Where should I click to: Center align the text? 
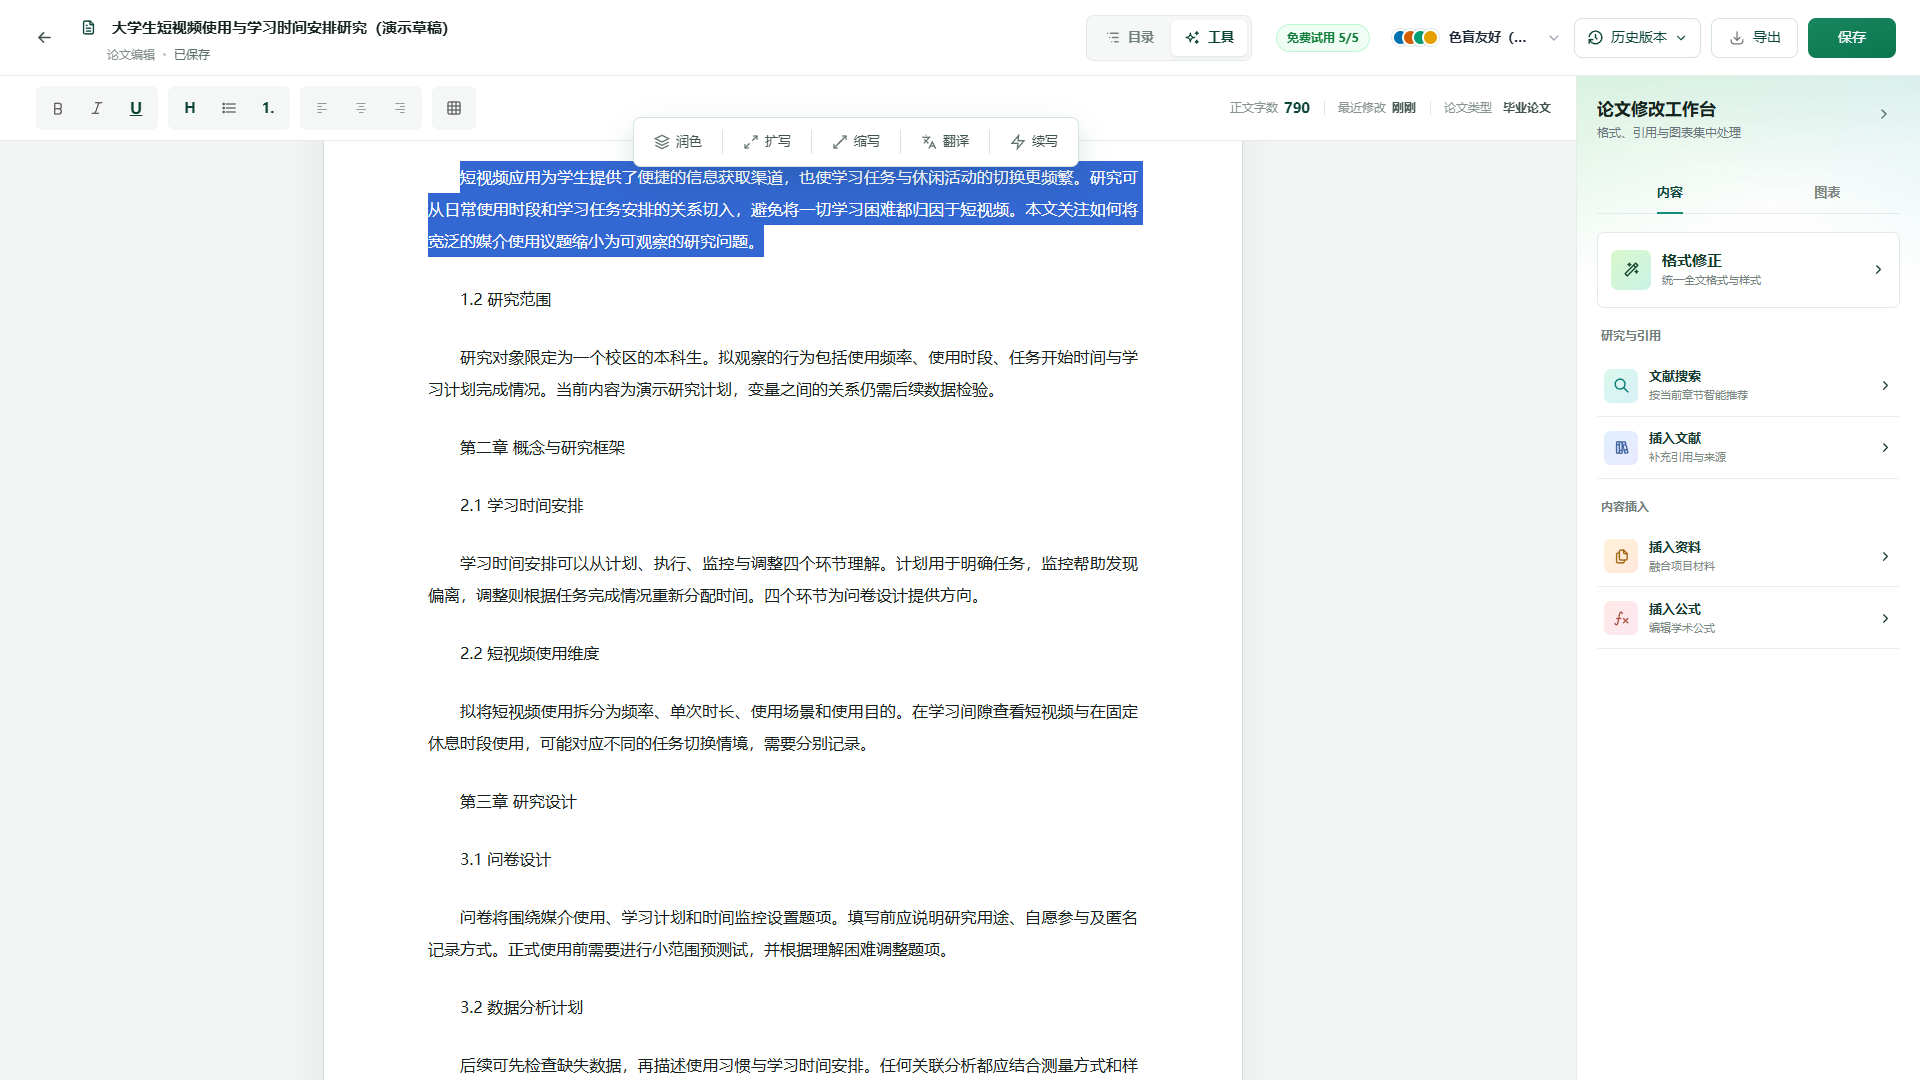[361, 108]
